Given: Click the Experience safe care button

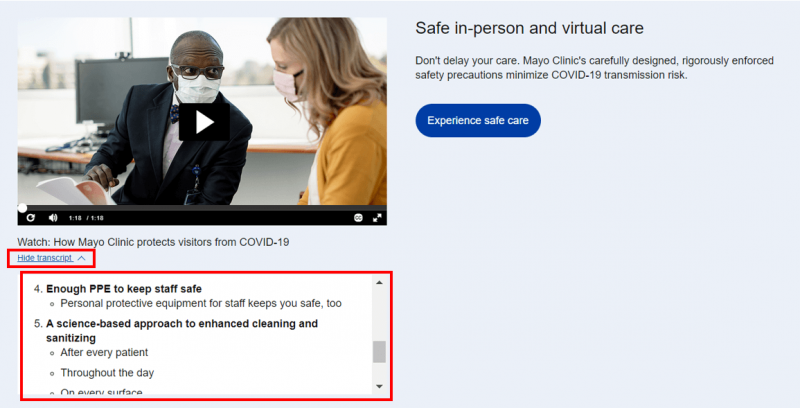Looking at the screenshot, I should 478,120.
